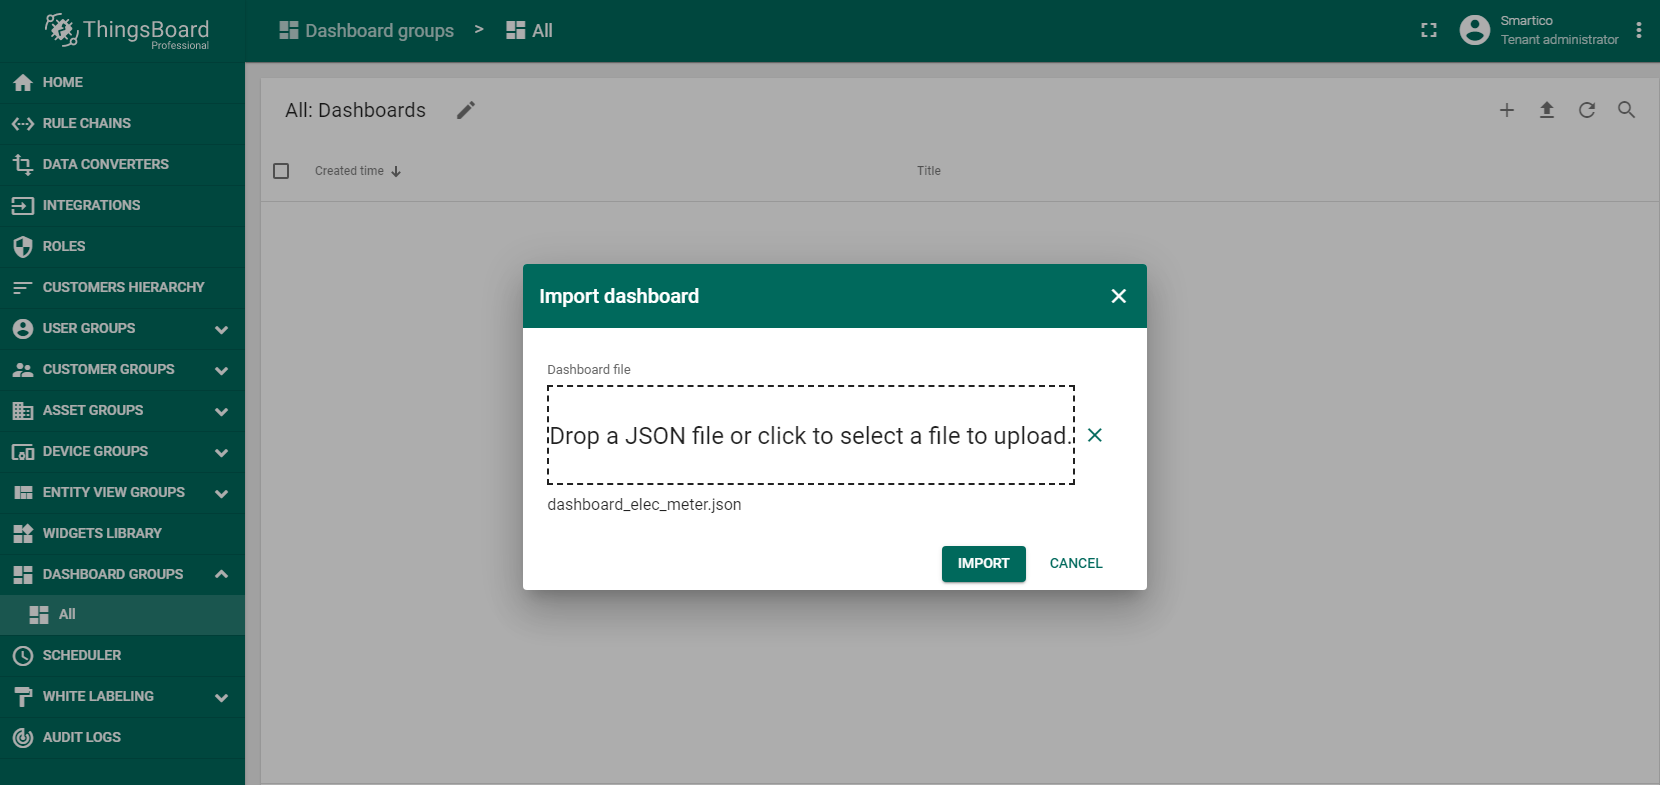
Task: Click the import dashboard upload icon
Action: click(x=1546, y=110)
